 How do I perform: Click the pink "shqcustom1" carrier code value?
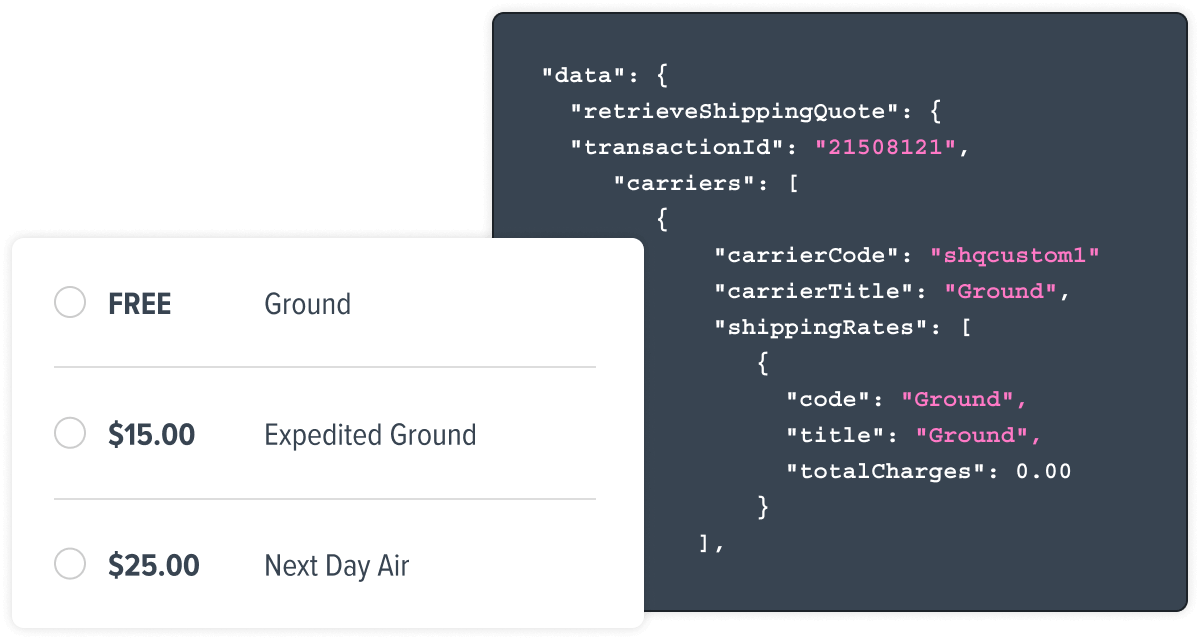point(1015,255)
